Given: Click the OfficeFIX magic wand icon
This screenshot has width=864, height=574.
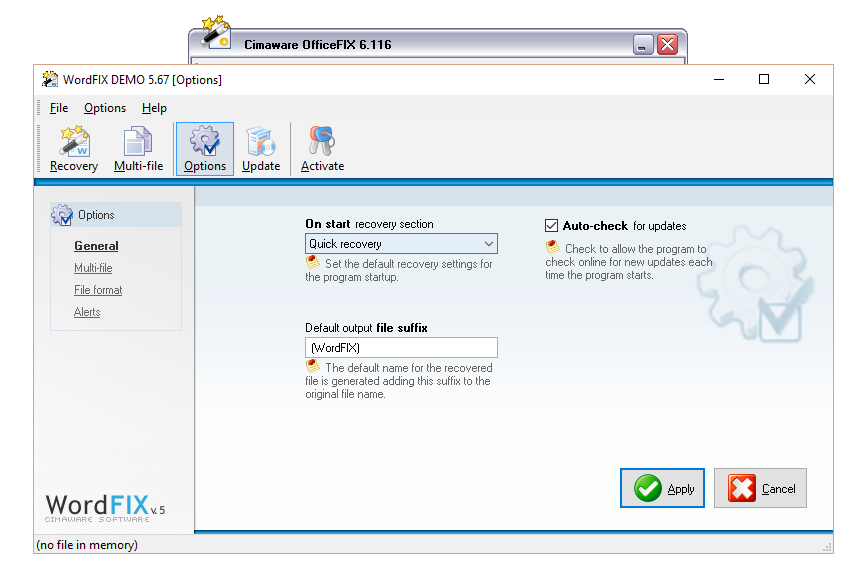Looking at the screenshot, I should [215, 32].
